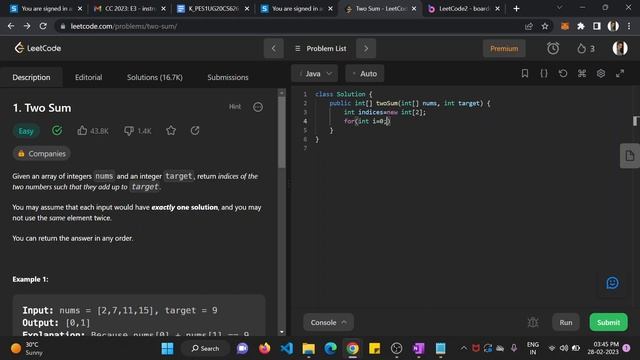The image size is (640, 360).
Task: Click the solved checkmark icon
Action: tap(57, 131)
